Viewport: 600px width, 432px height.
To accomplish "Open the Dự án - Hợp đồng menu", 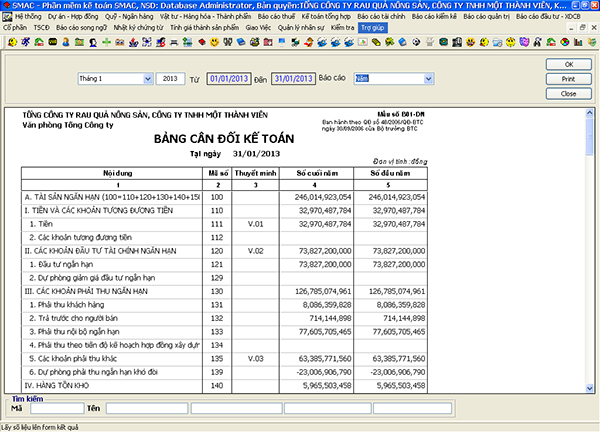I will [73, 17].
